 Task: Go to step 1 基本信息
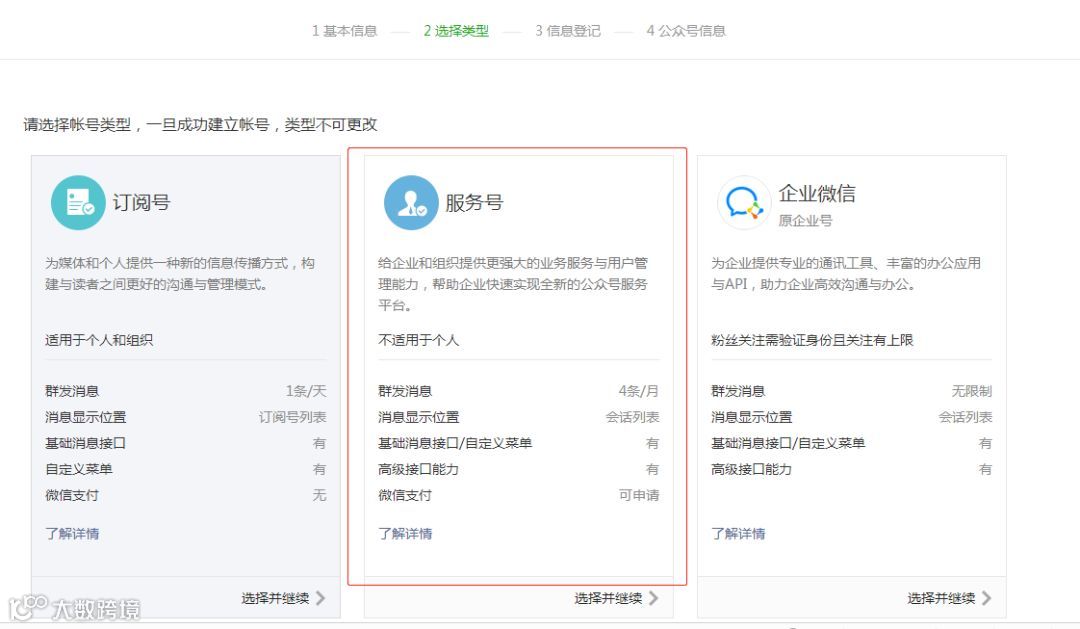344,31
